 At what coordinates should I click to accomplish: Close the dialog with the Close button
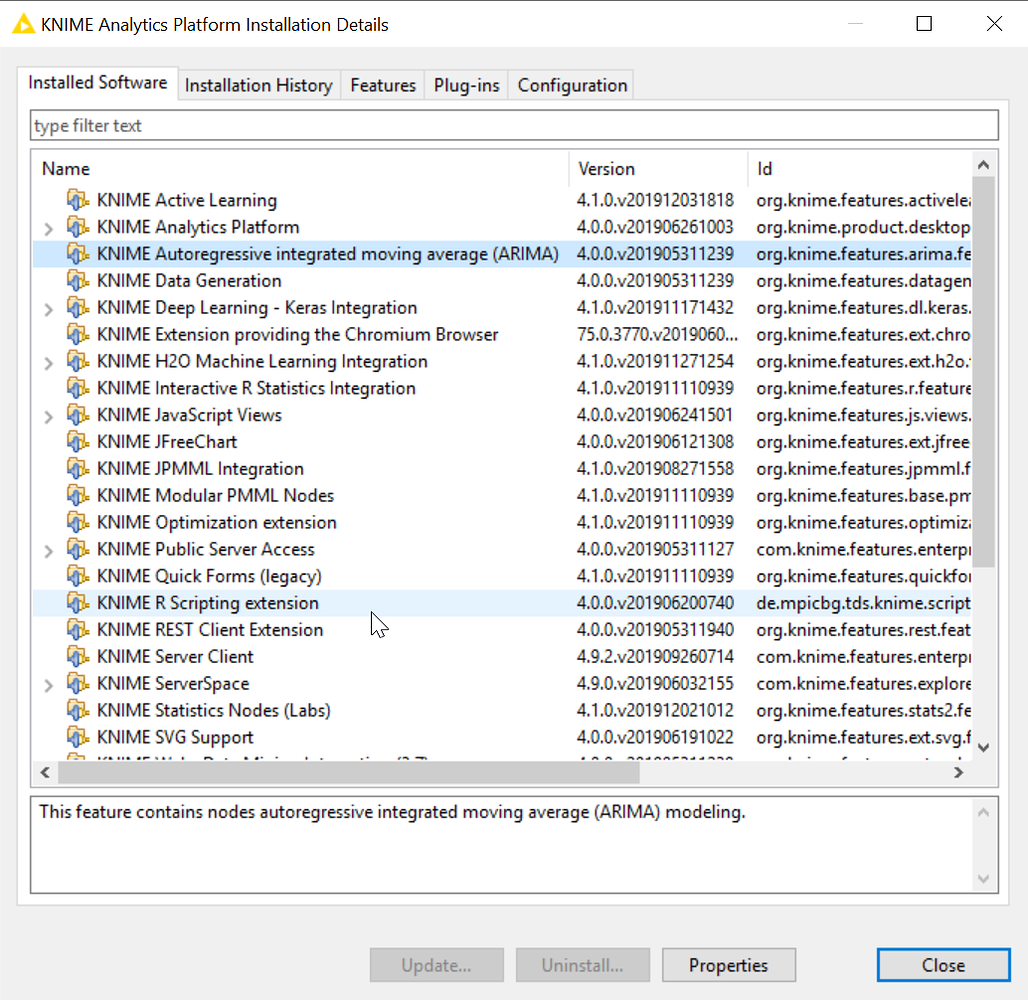click(x=942, y=964)
